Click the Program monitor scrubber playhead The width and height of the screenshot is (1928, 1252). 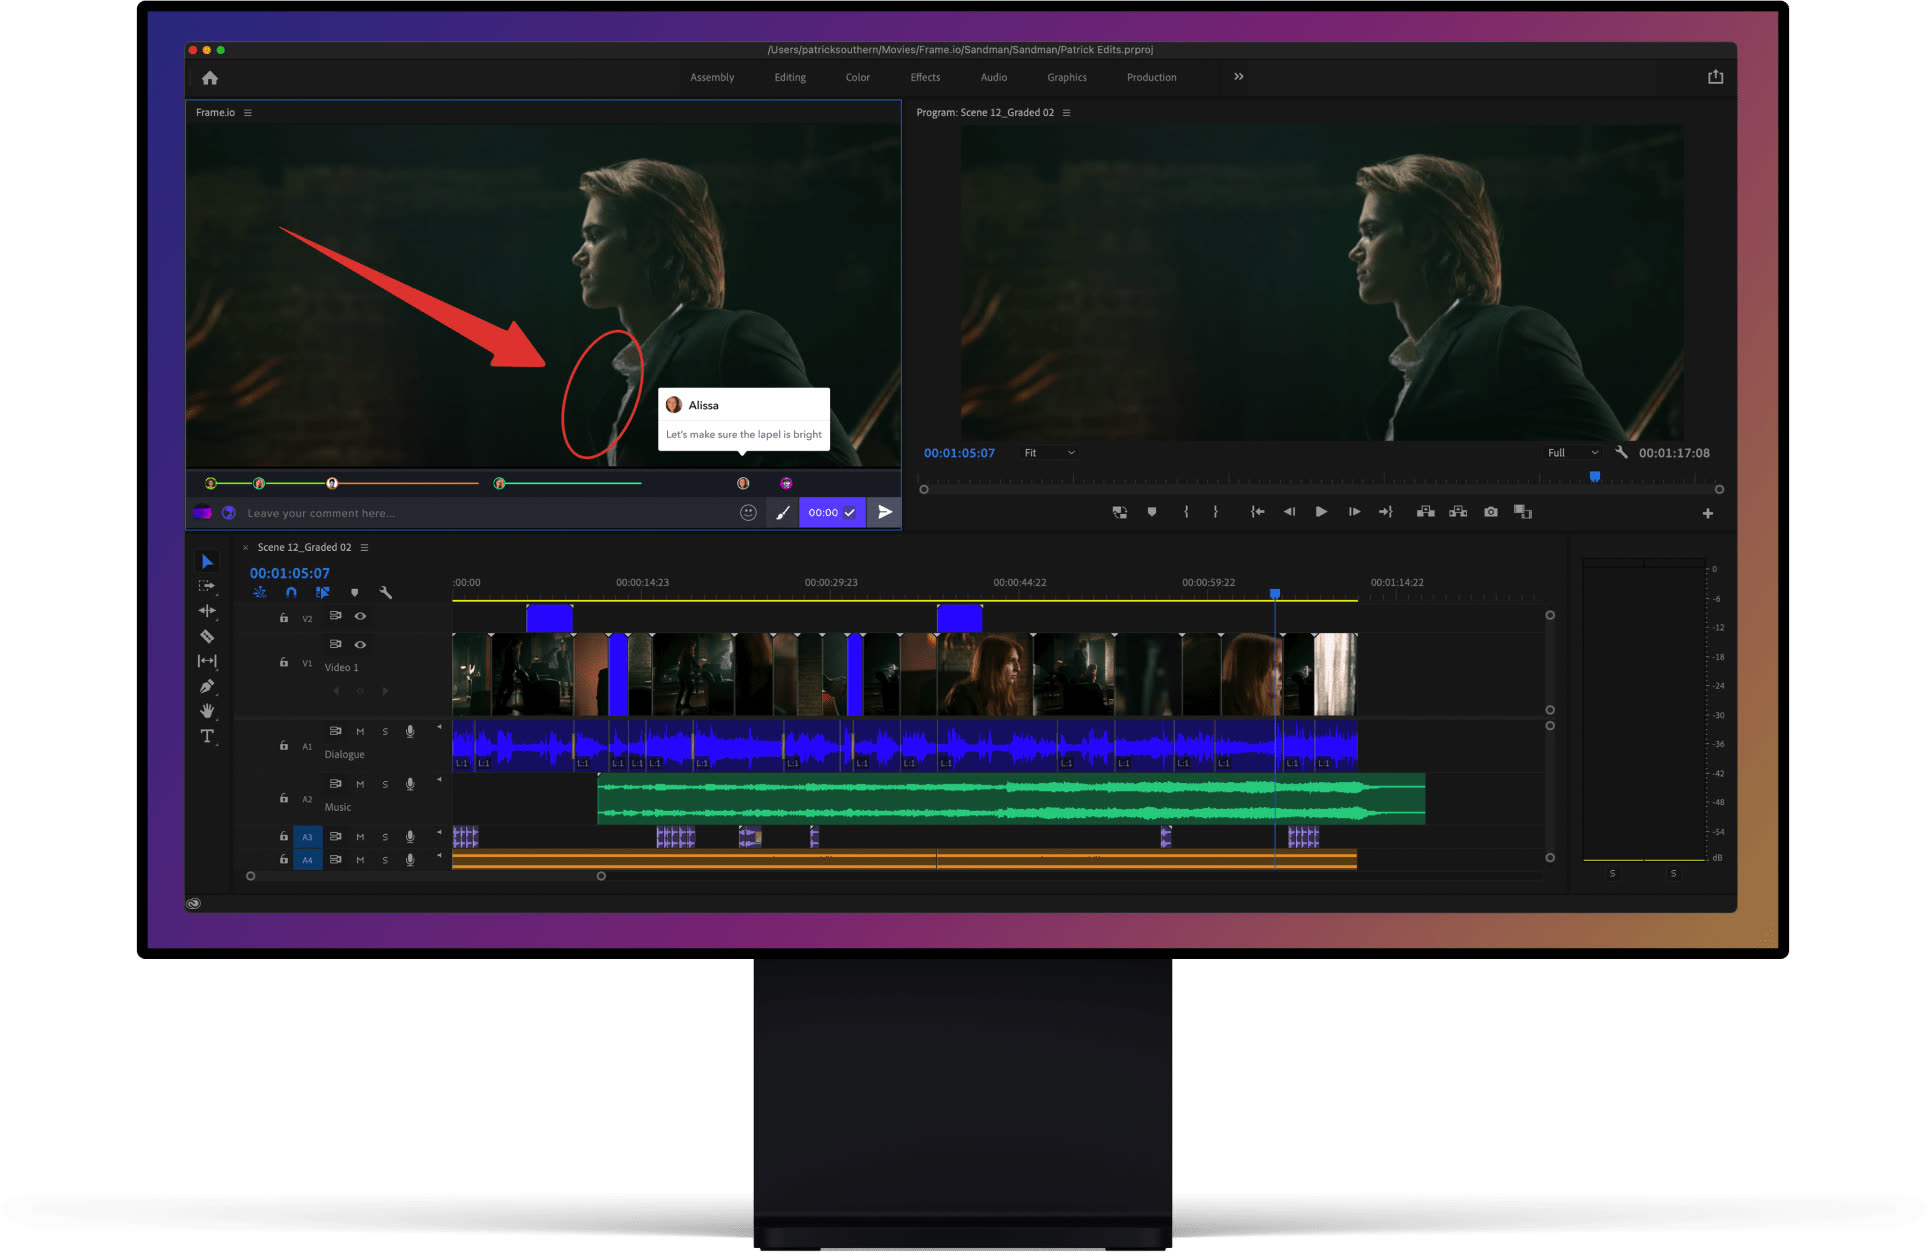1595,477
